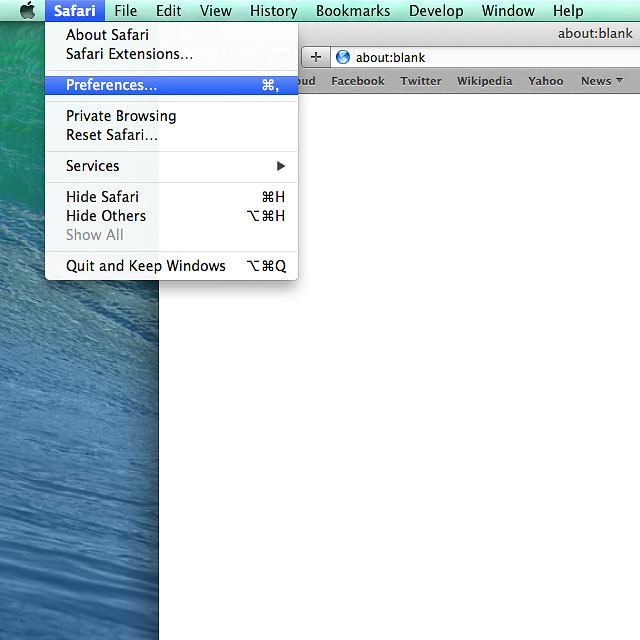Click the plus add-bookmark button

[316, 57]
